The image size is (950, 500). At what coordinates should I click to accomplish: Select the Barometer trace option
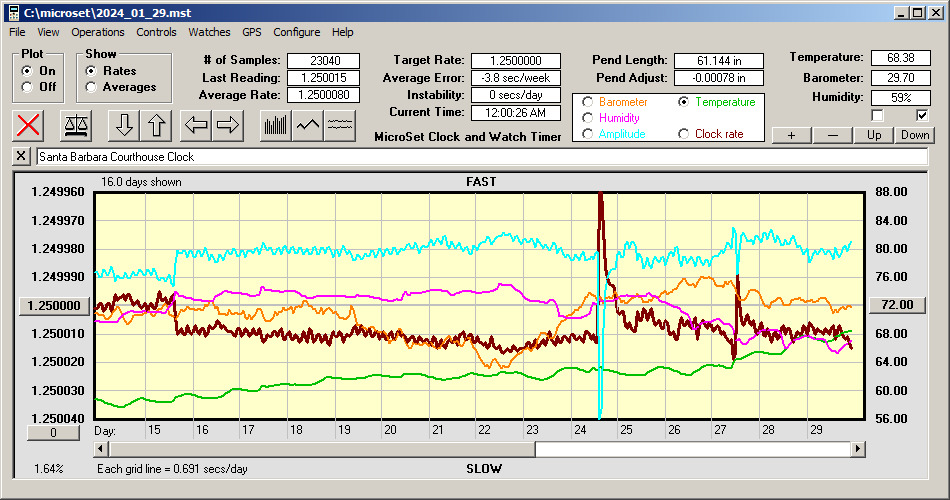pyautogui.click(x=587, y=102)
